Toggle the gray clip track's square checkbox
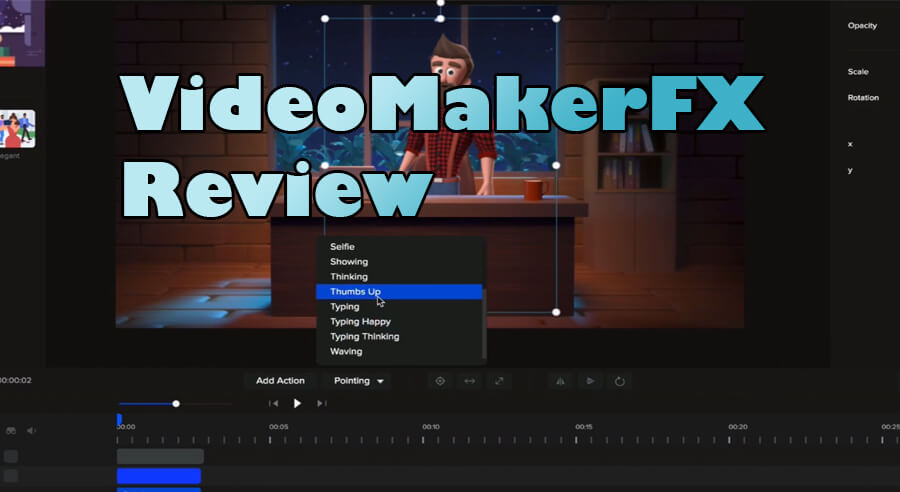This screenshot has height=492, width=900. point(11,456)
